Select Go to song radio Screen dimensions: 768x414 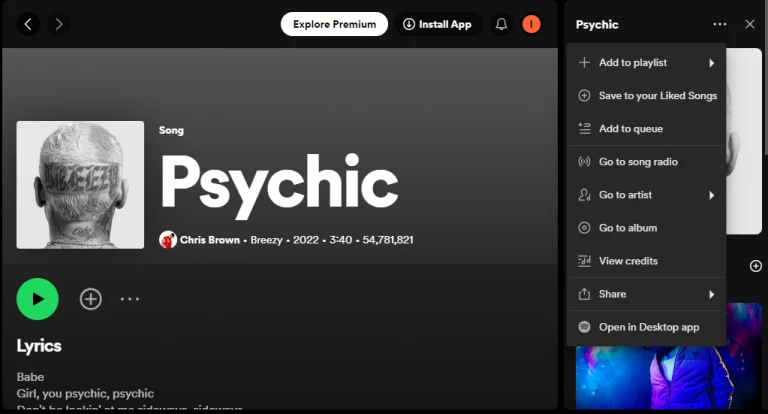pyautogui.click(x=638, y=162)
